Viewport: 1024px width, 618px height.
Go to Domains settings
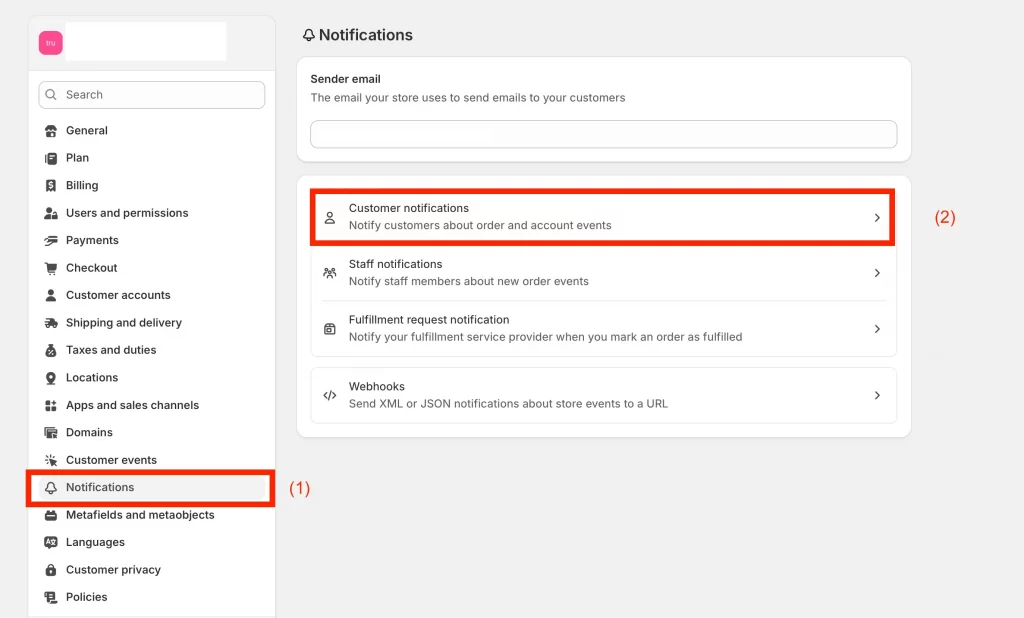pyautogui.click(x=152, y=432)
